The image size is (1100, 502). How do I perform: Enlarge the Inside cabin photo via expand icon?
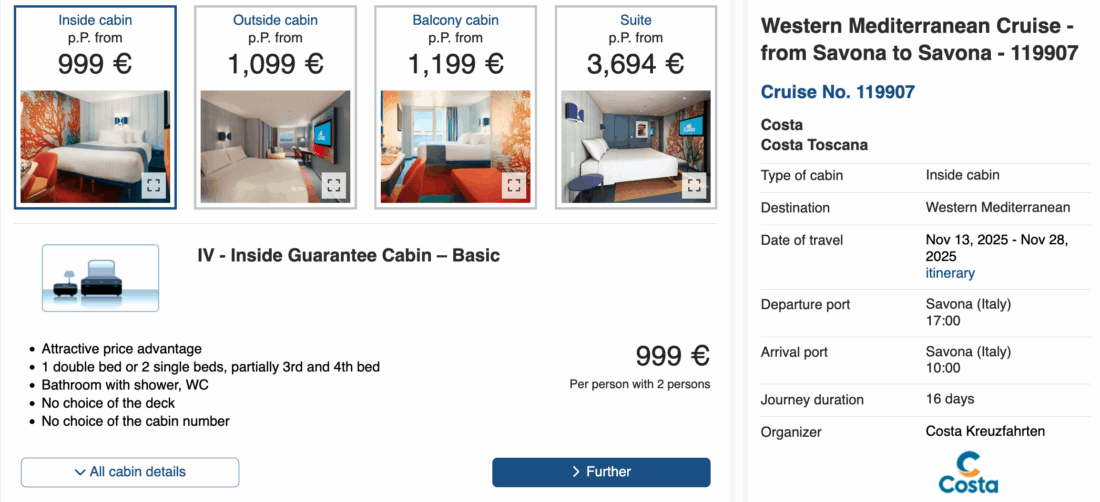click(x=153, y=185)
